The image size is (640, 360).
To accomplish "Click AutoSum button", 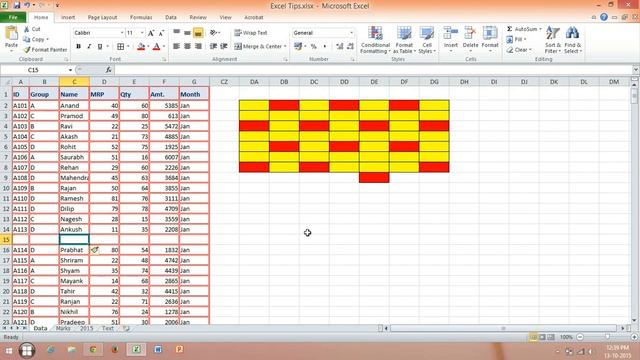I will click(522, 29).
